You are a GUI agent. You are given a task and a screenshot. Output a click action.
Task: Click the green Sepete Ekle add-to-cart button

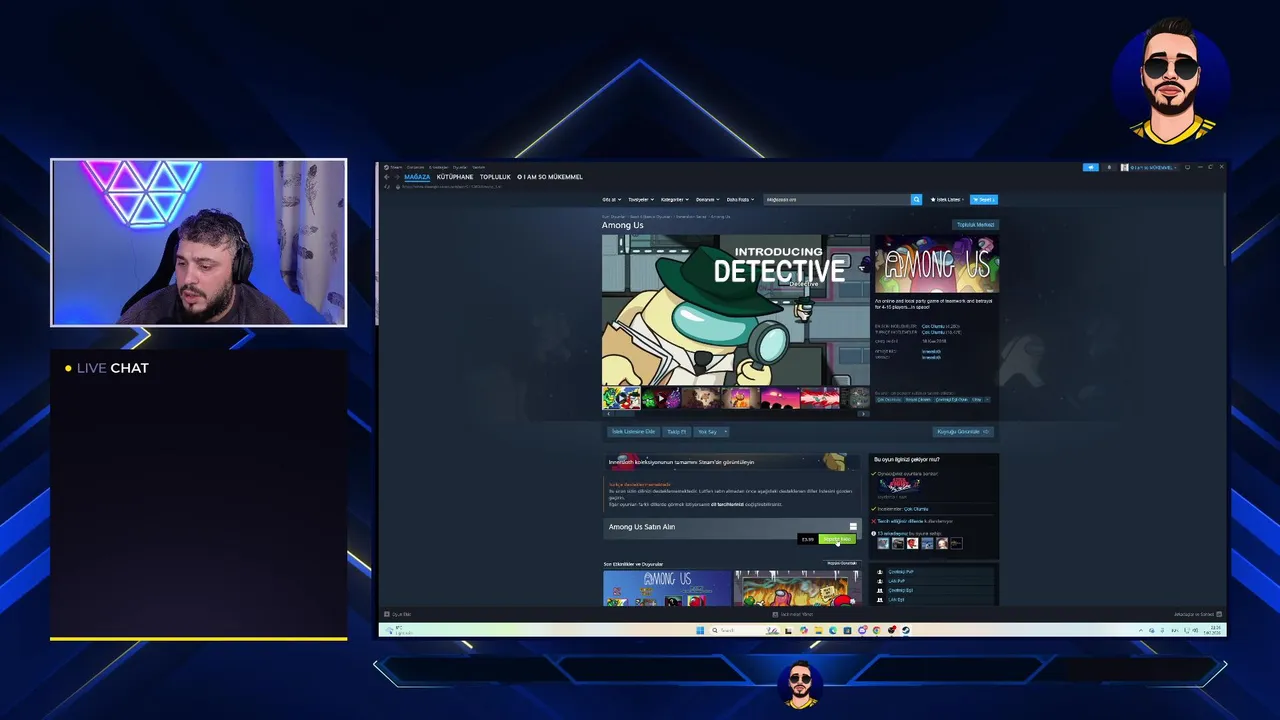point(837,539)
